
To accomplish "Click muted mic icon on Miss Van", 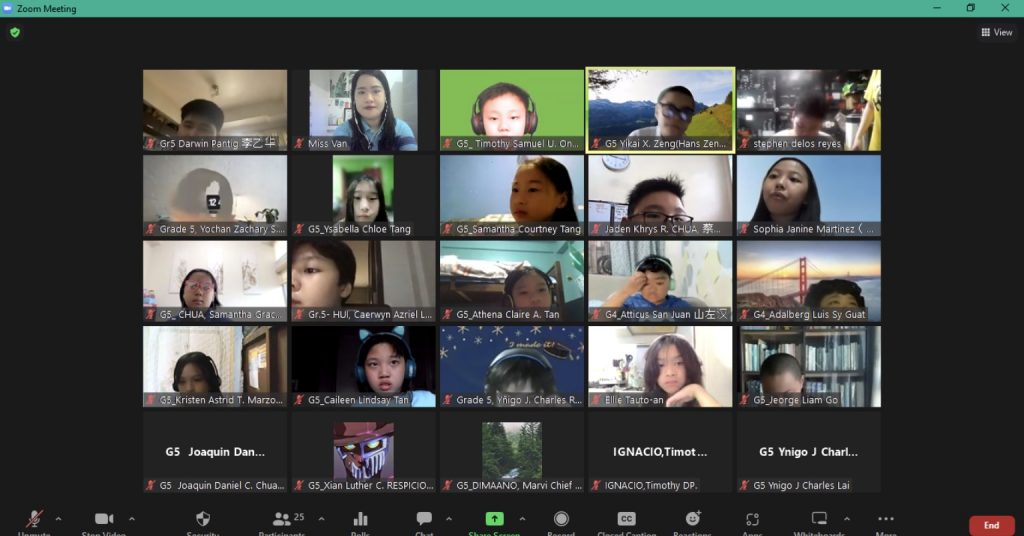I will tap(299, 144).
